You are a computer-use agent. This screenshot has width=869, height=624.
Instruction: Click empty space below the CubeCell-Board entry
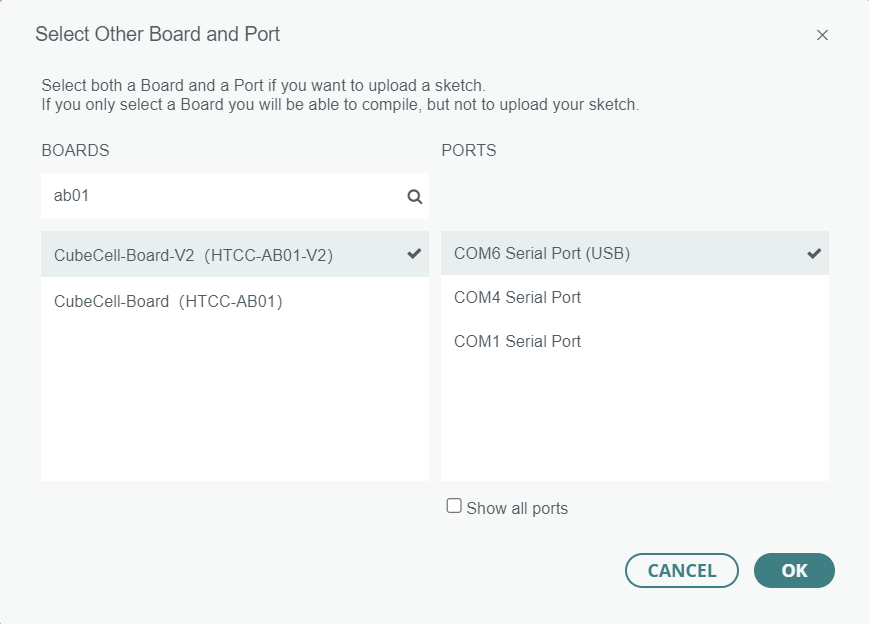tap(234, 400)
